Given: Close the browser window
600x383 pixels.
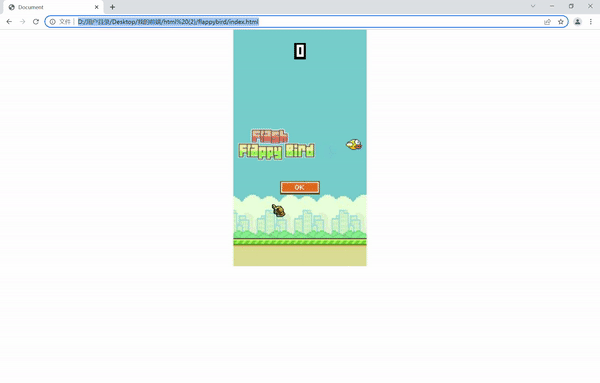Looking at the screenshot, I should pos(590,6).
